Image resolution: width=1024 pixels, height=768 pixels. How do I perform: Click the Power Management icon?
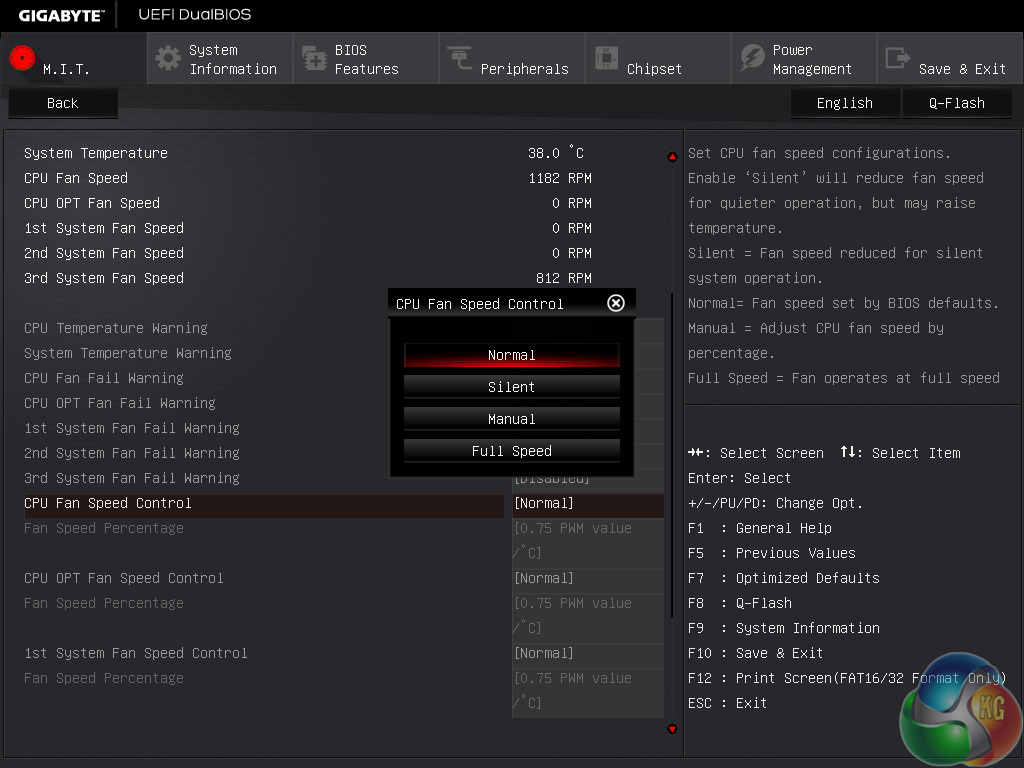pos(752,58)
